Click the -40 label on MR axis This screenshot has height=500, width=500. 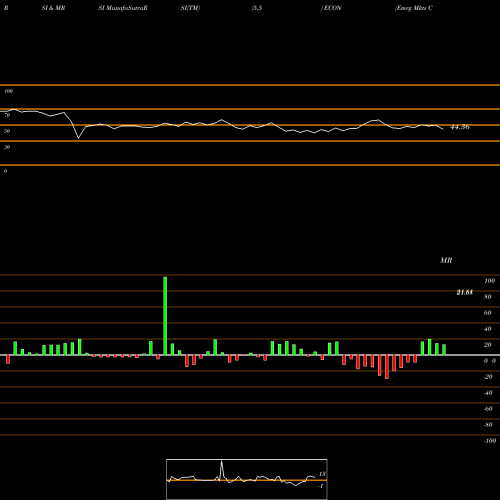[488, 393]
